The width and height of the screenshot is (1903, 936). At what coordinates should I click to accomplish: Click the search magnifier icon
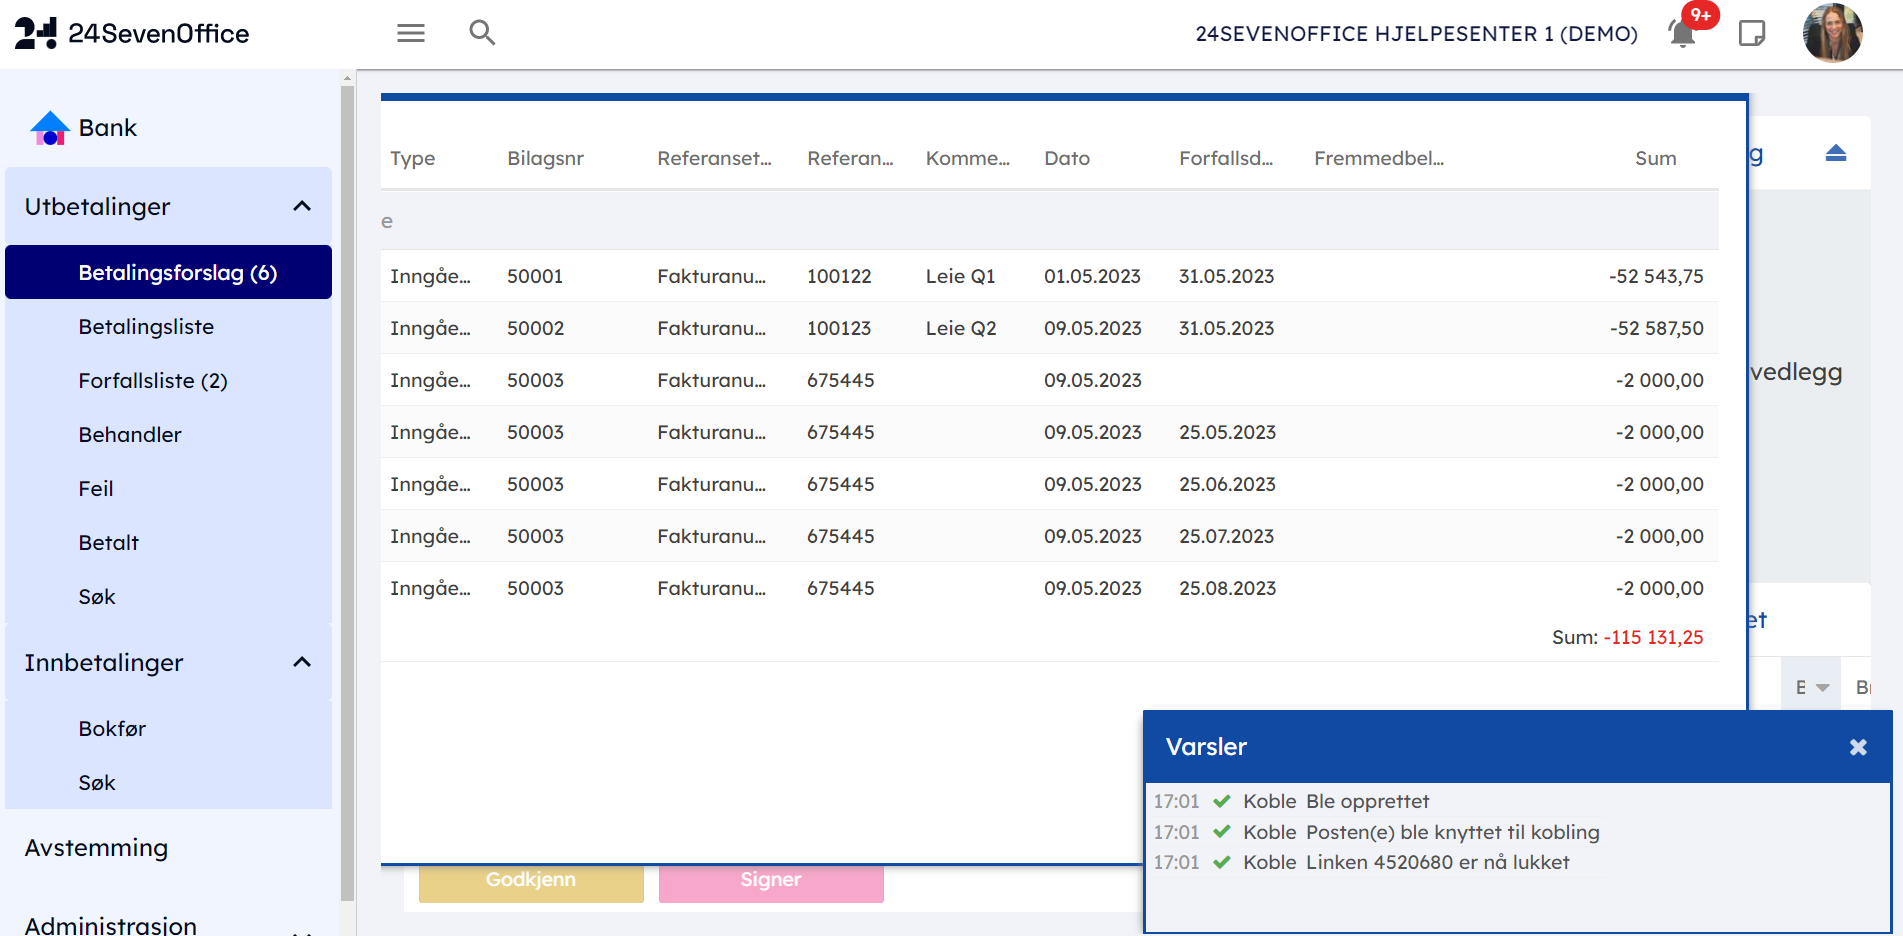pyautogui.click(x=482, y=33)
